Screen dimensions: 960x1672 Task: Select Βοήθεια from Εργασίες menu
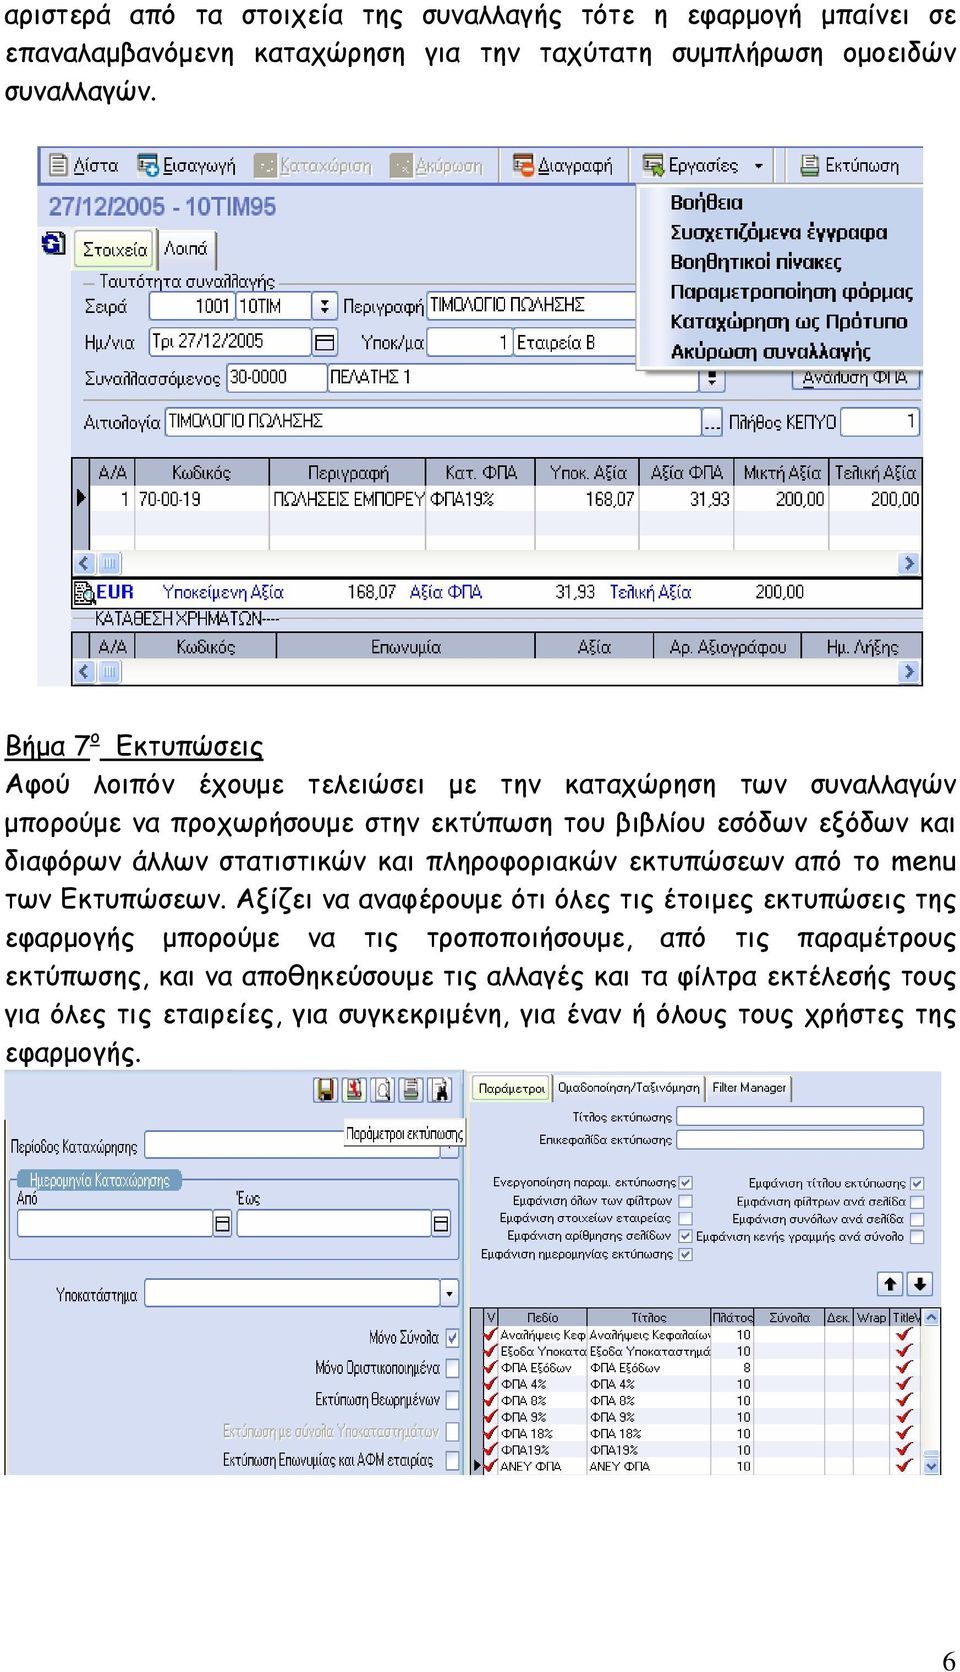(706, 202)
